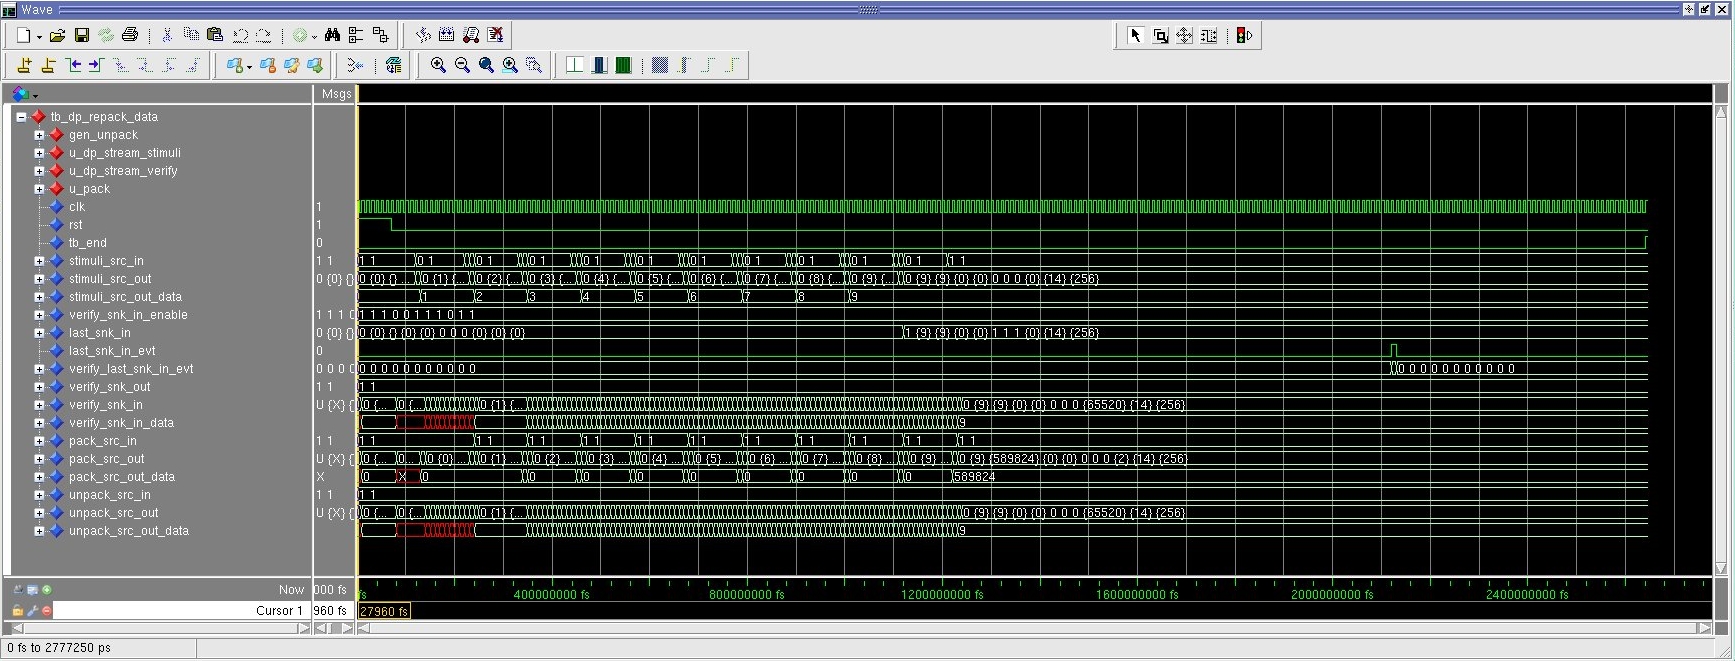This screenshot has width=1735, height=661.
Task: Click the Find binoculars icon
Action: pyautogui.click(x=332, y=35)
